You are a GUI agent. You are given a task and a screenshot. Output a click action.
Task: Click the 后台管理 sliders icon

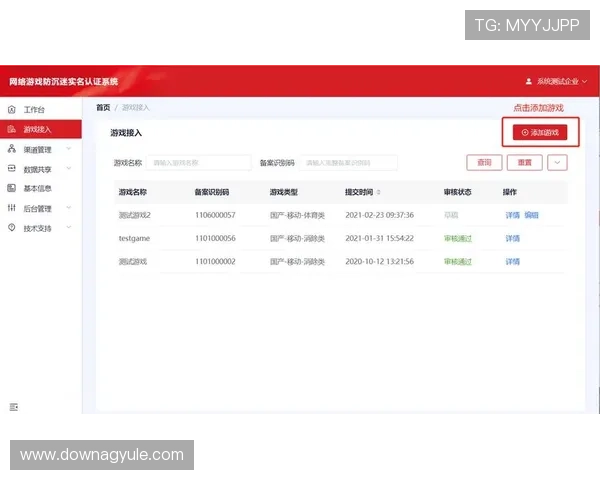coord(12,208)
